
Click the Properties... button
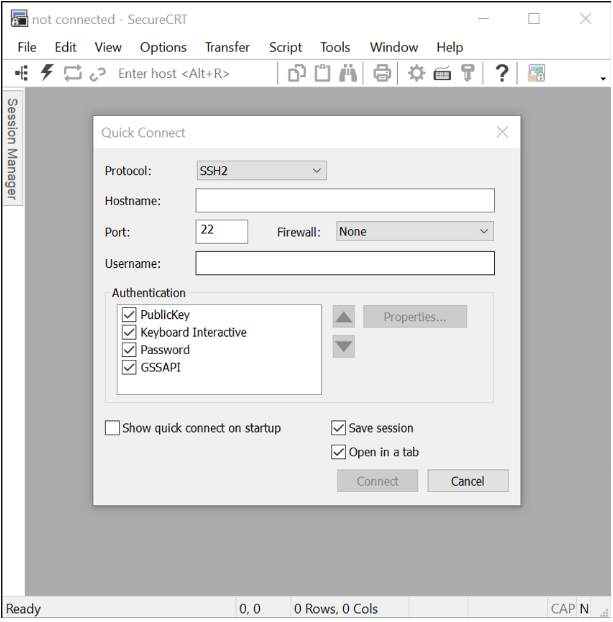click(415, 317)
